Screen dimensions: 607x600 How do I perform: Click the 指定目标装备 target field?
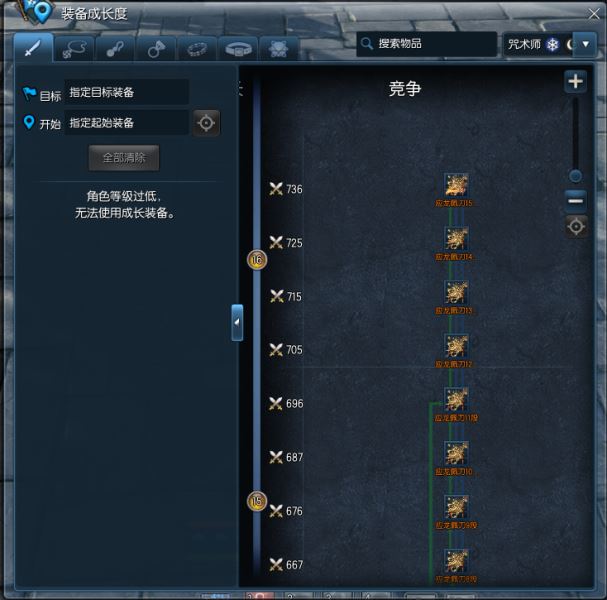point(127,92)
